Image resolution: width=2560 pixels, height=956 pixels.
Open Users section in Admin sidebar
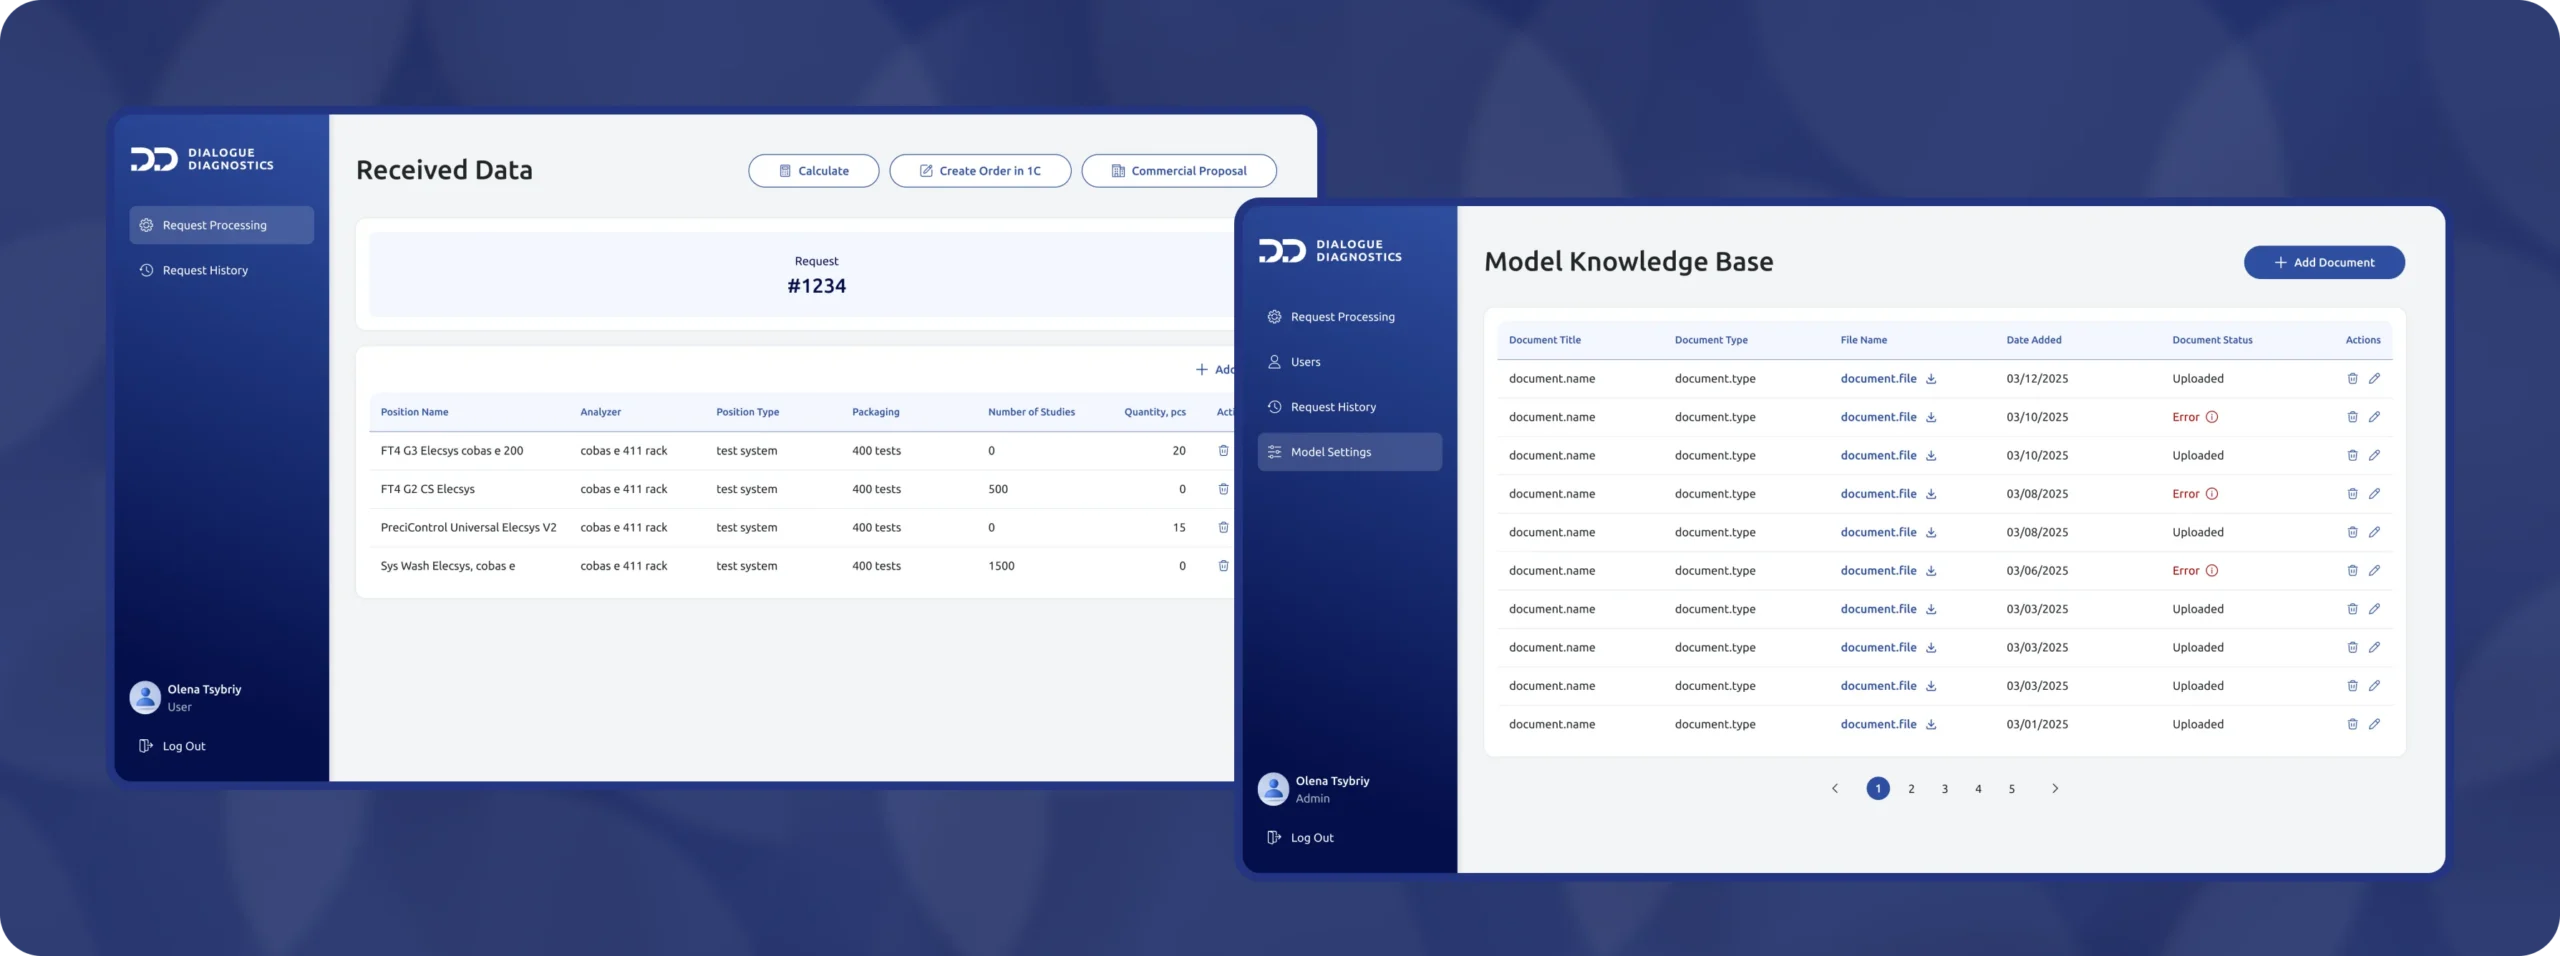point(1305,362)
